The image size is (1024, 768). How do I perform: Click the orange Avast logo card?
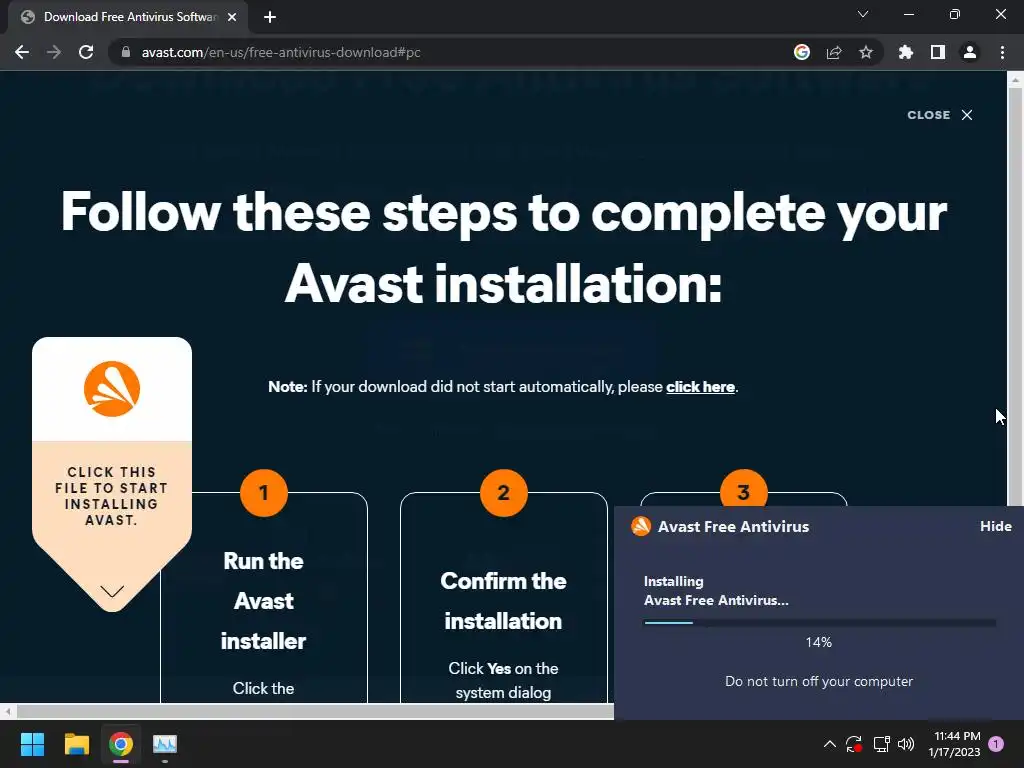pyautogui.click(x=112, y=389)
